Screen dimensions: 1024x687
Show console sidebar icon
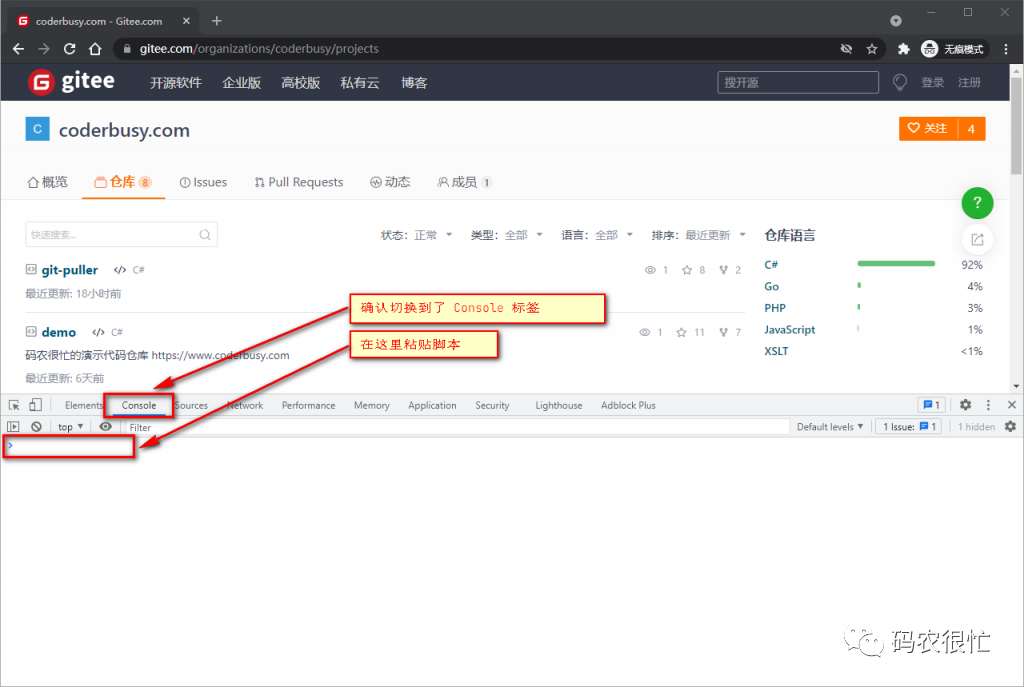pos(13,426)
